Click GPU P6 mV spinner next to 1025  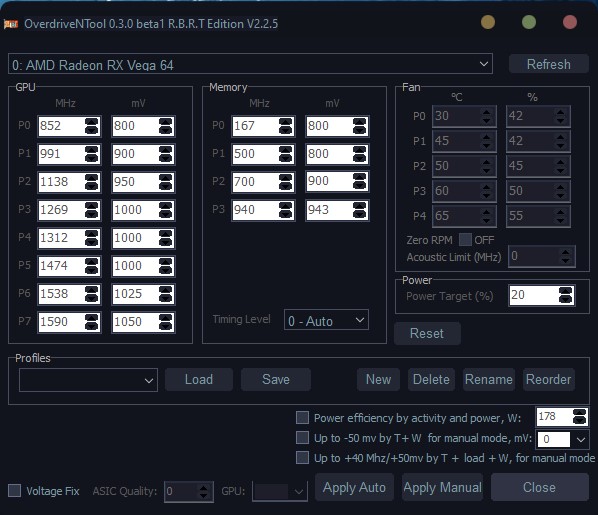[x=166, y=294]
